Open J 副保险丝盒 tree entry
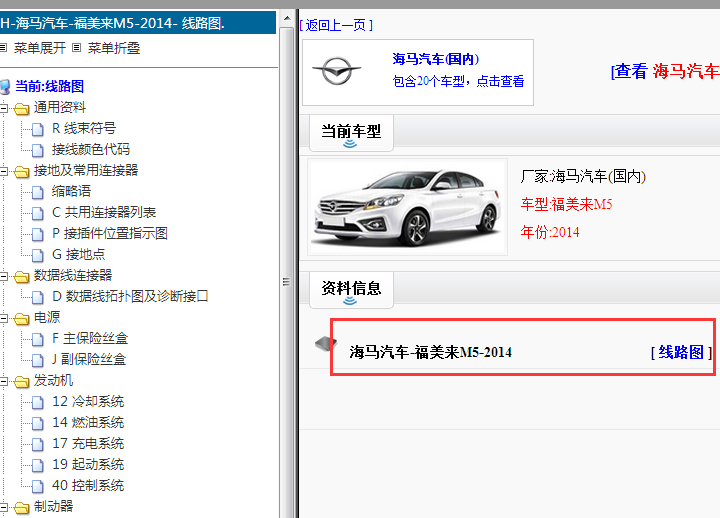This screenshot has height=518, width=720. pyautogui.click(x=89, y=359)
